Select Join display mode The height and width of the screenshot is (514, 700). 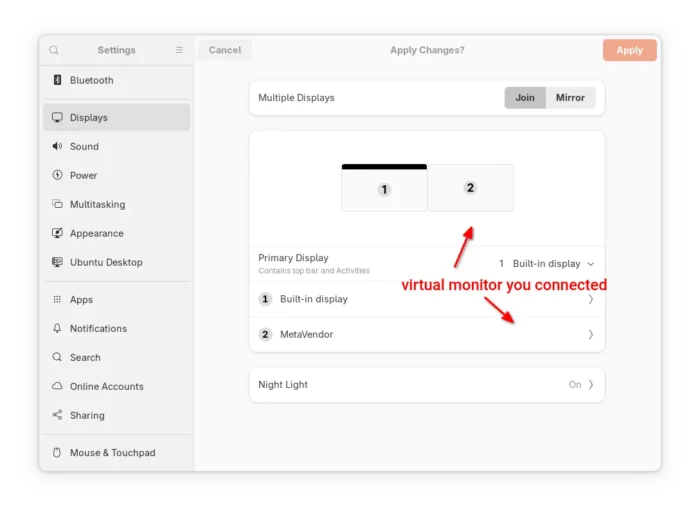click(x=525, y=98)
